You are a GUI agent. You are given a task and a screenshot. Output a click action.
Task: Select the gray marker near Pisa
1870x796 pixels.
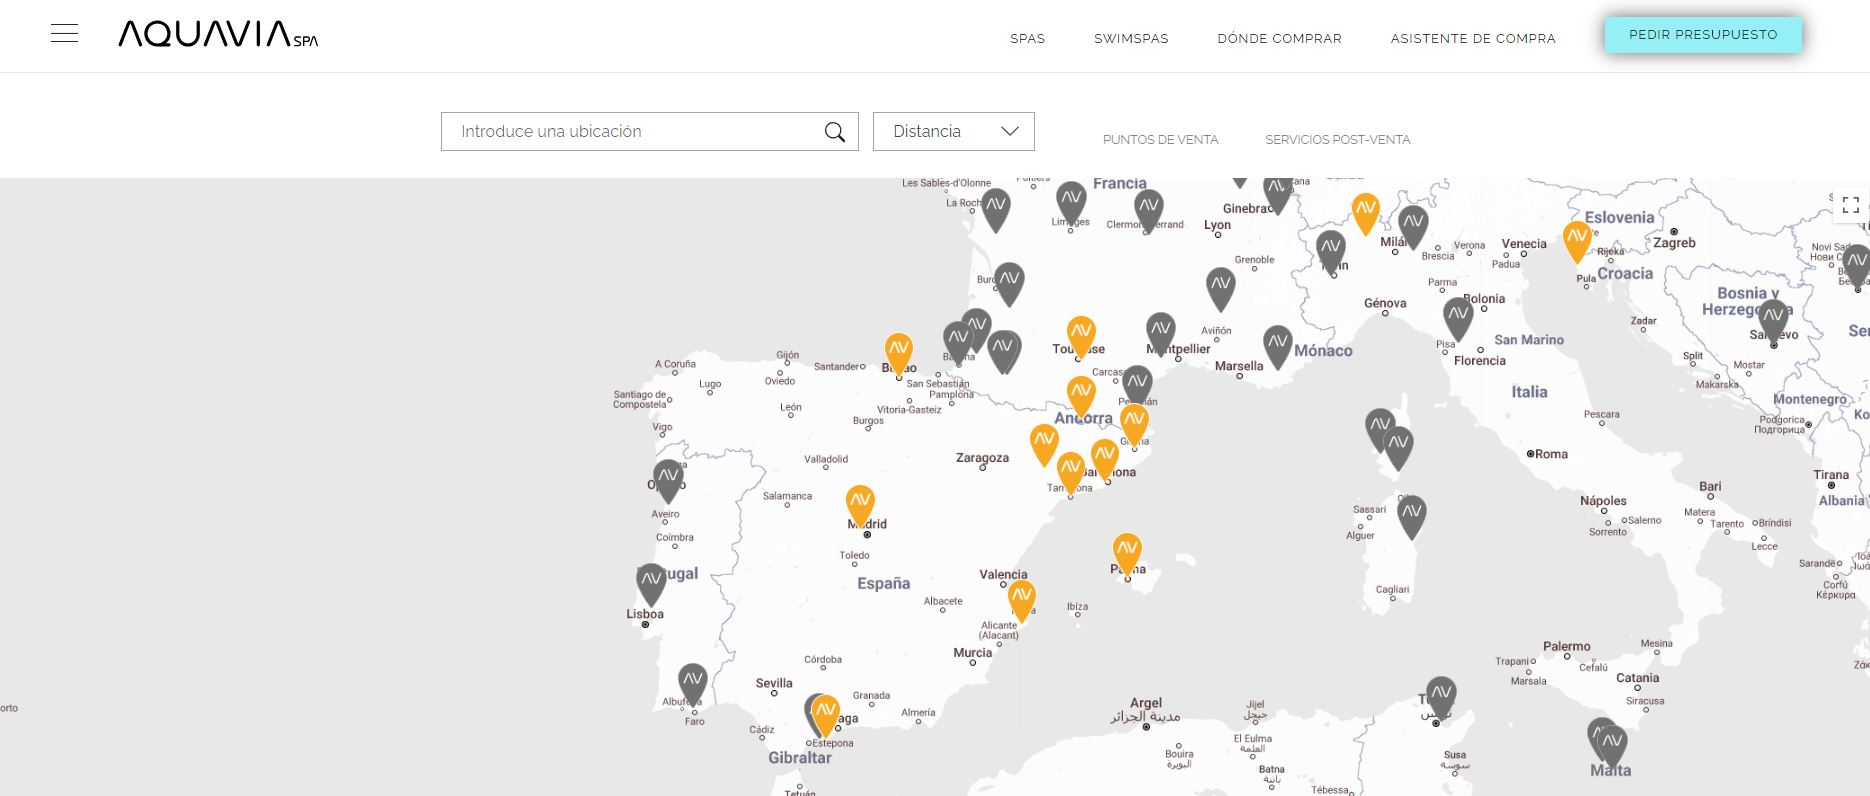pos(1458,319)
